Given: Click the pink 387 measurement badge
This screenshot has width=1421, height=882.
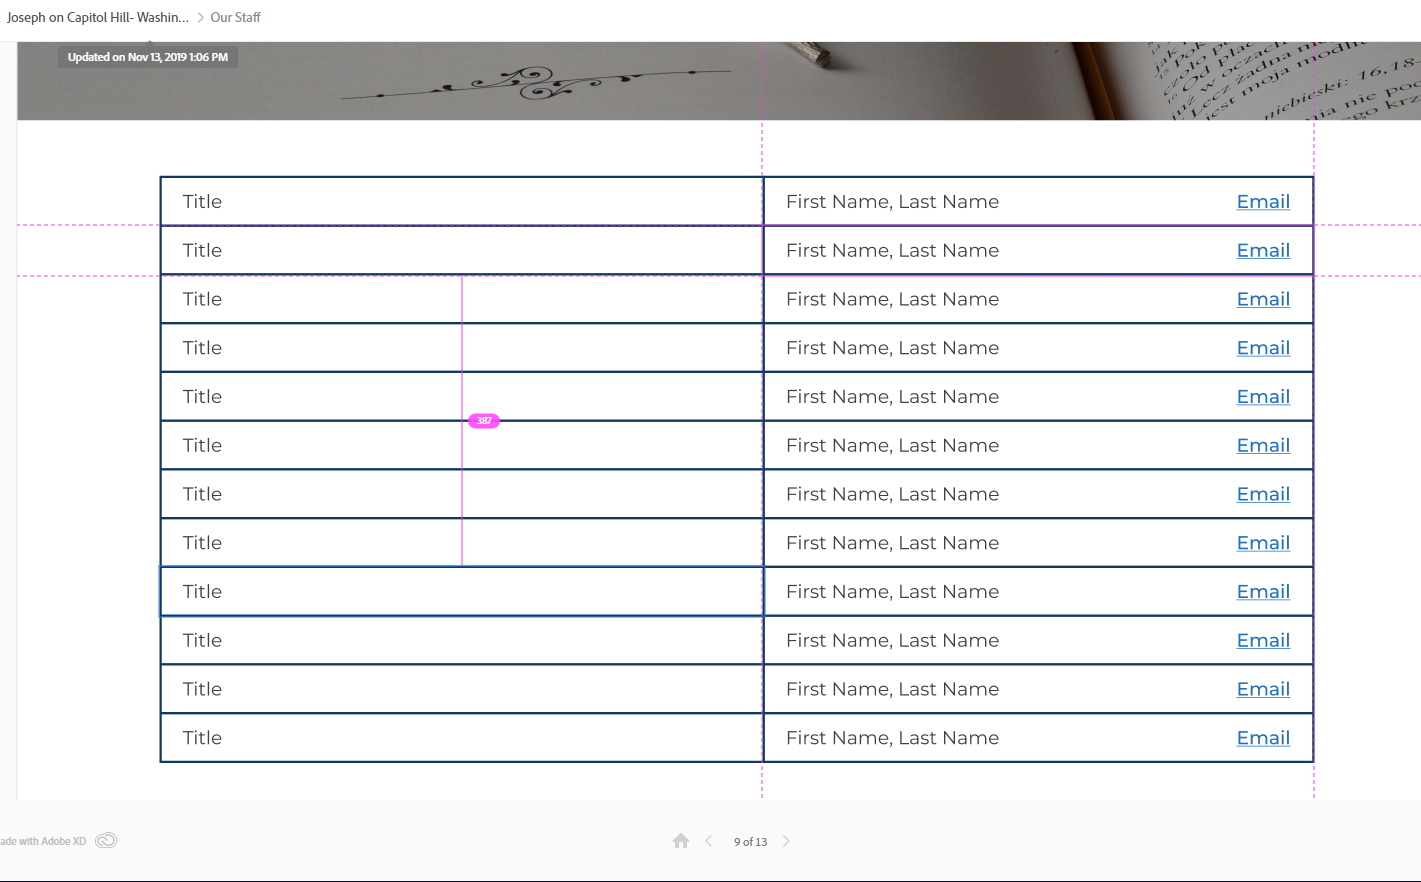Looking at the screenshot, I should click(x=484, y=421).
